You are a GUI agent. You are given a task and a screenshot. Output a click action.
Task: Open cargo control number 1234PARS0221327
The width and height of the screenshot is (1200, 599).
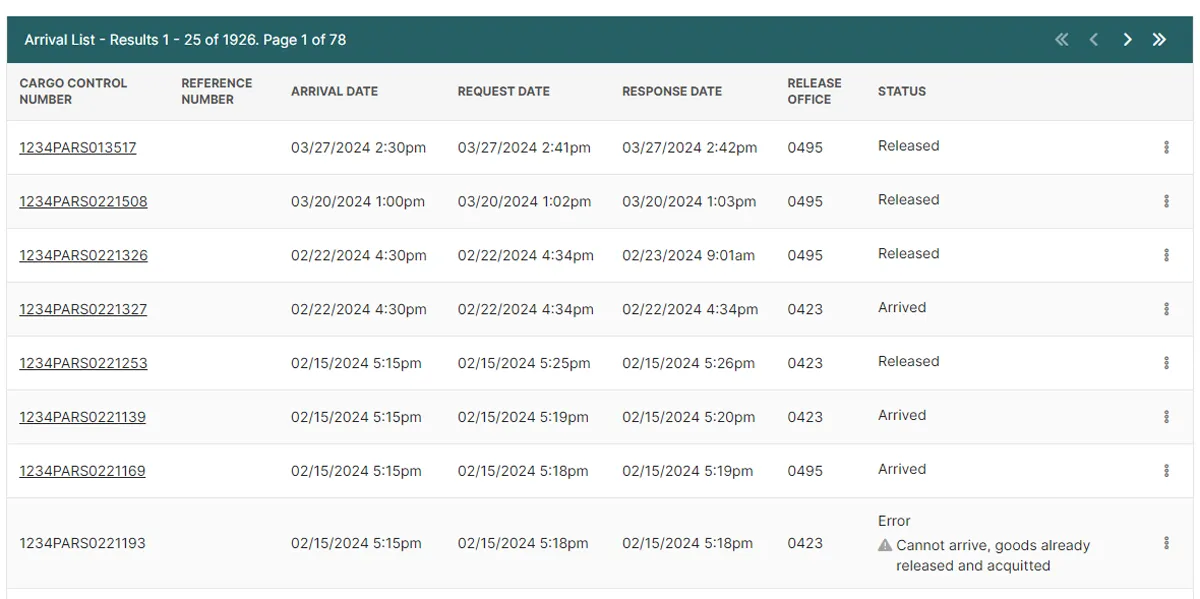point(83,310)
